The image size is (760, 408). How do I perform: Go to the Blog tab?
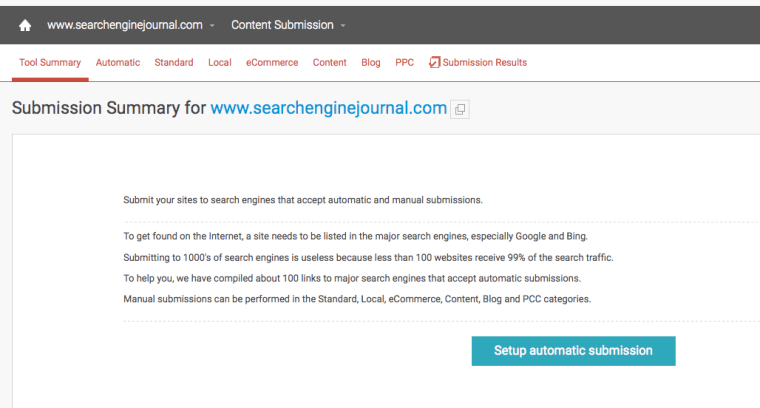click(x=371, y=63)
